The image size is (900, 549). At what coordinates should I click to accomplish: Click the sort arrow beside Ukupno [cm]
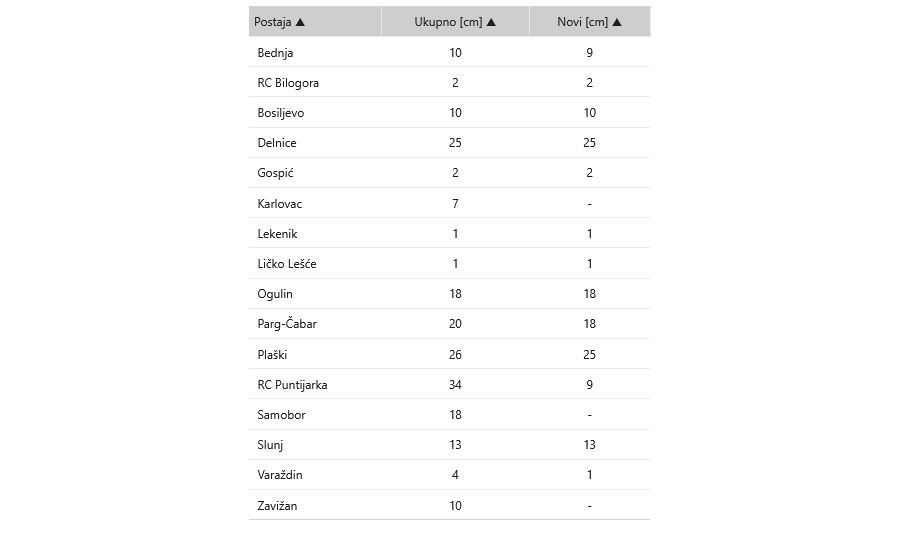[x=491, y=22]
